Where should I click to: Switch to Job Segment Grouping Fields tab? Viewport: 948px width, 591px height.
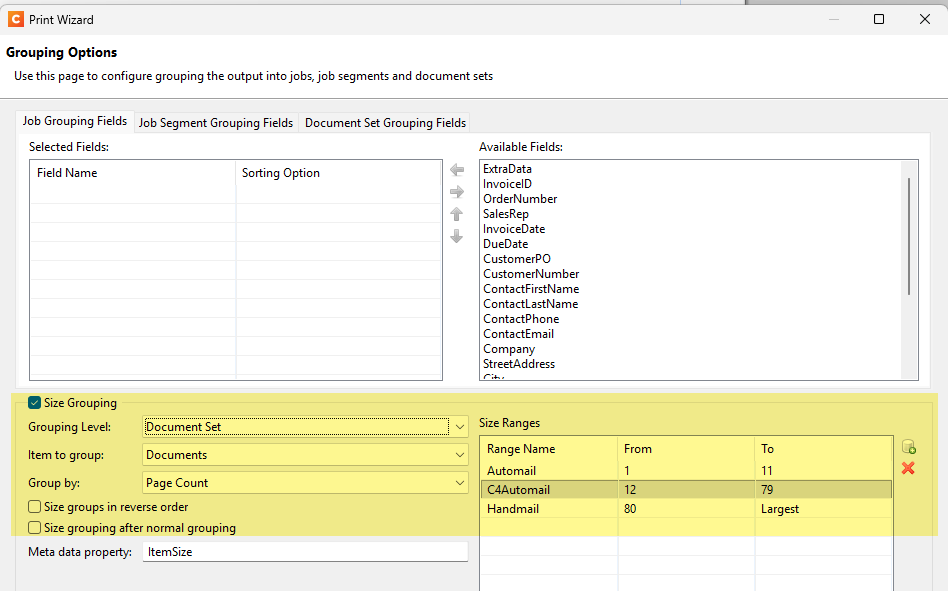(x=216, y=123)
